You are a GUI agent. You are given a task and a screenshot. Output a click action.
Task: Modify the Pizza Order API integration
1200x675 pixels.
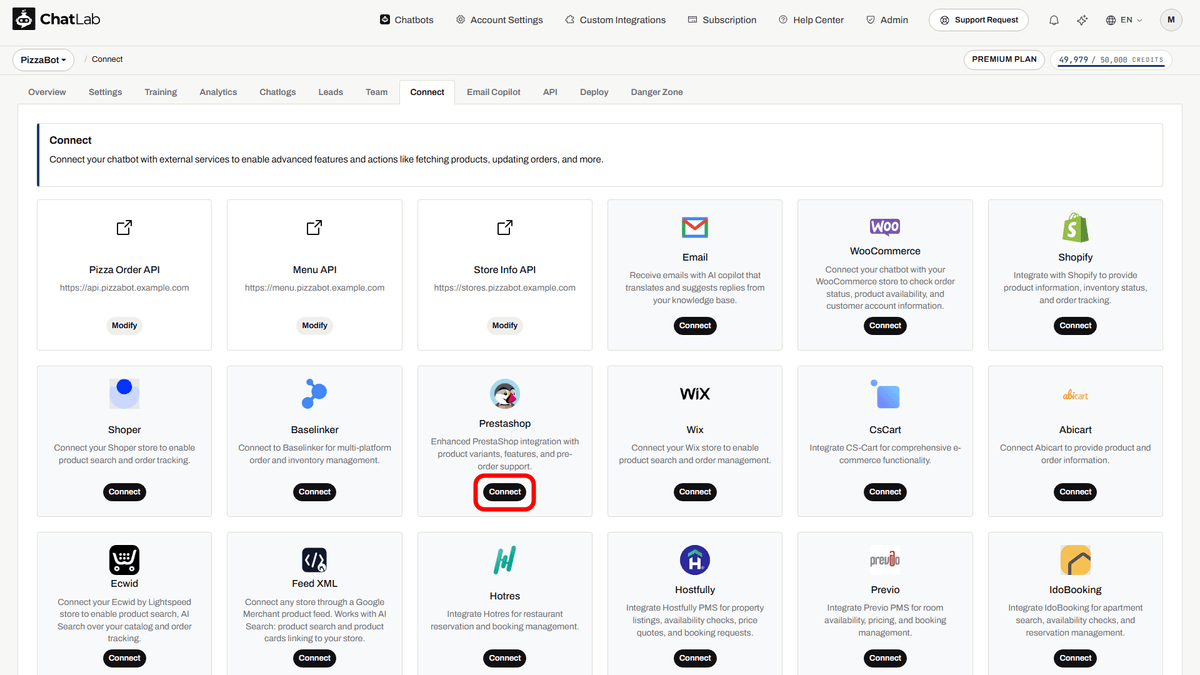pos(124,325)
